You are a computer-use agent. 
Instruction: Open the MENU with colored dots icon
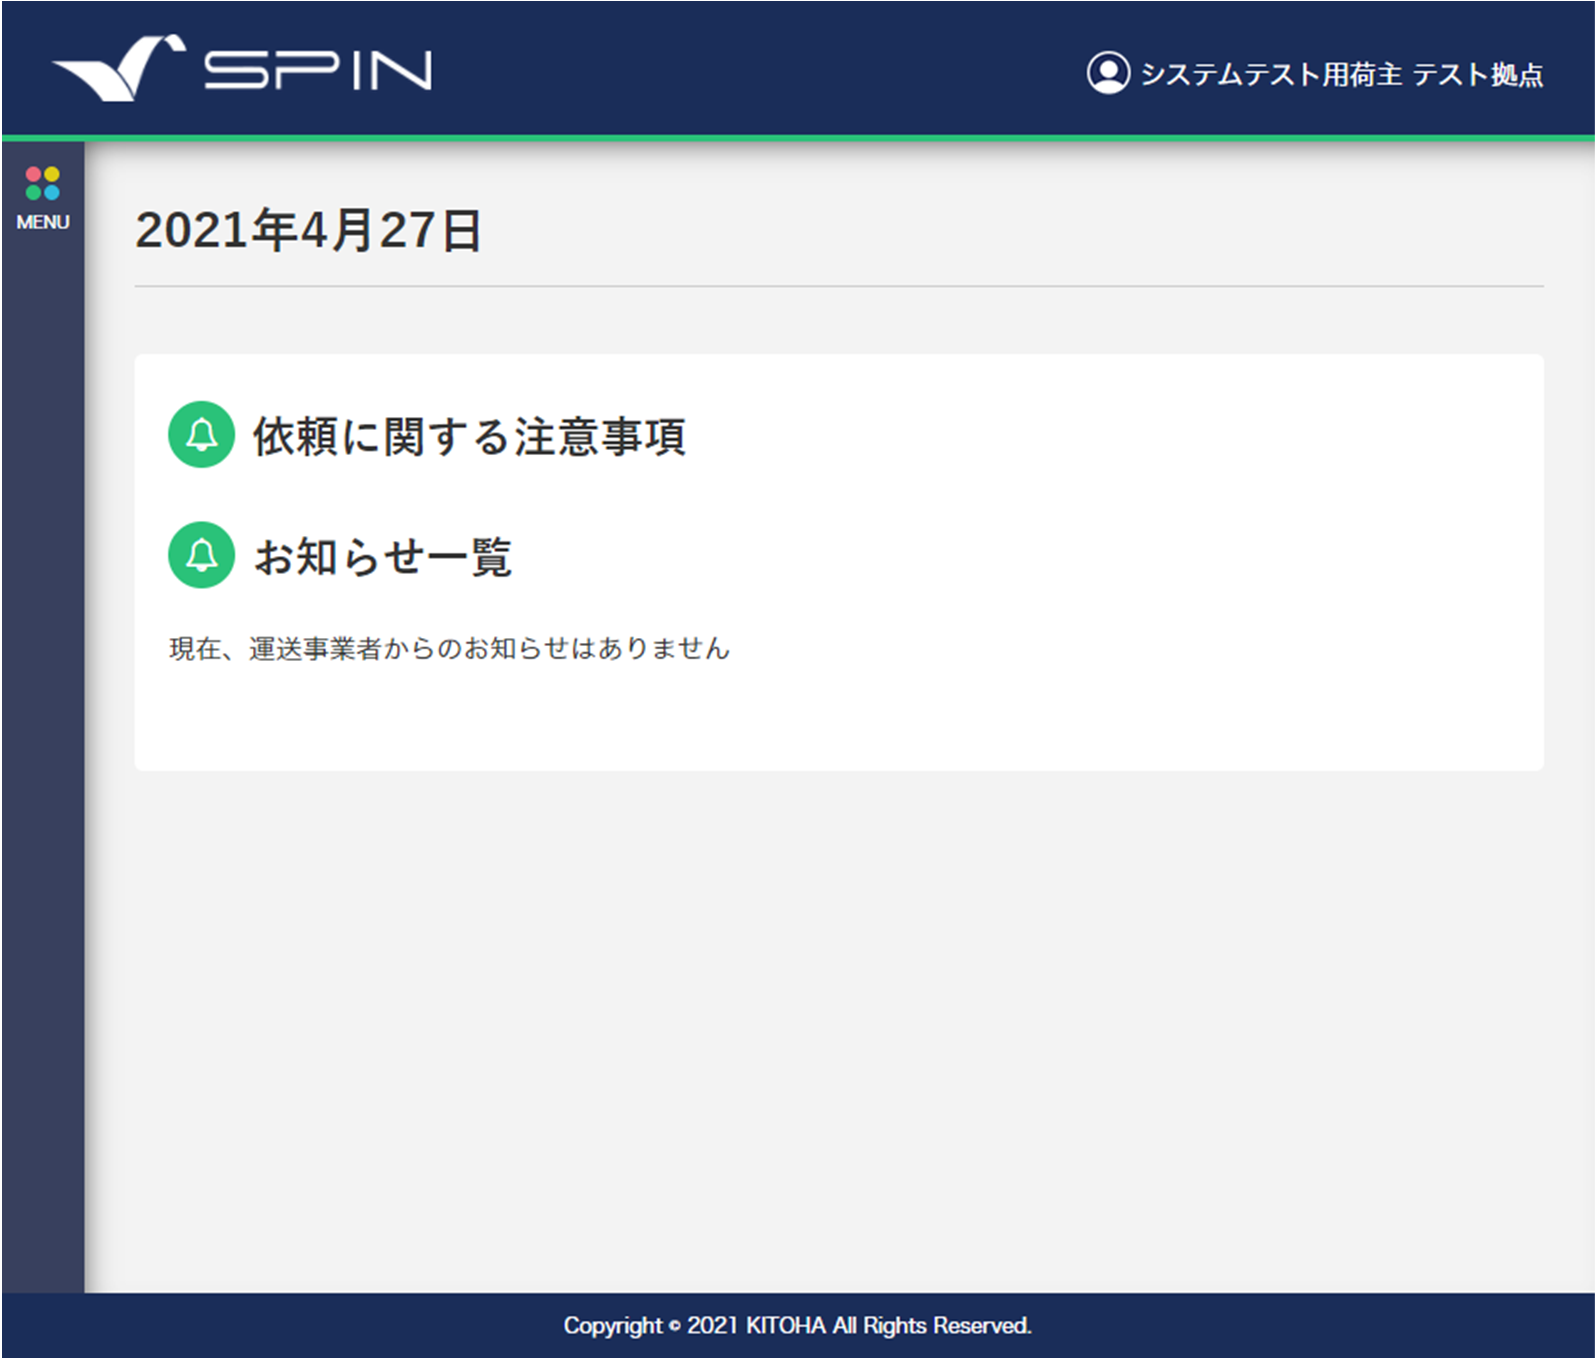[43, 198]
